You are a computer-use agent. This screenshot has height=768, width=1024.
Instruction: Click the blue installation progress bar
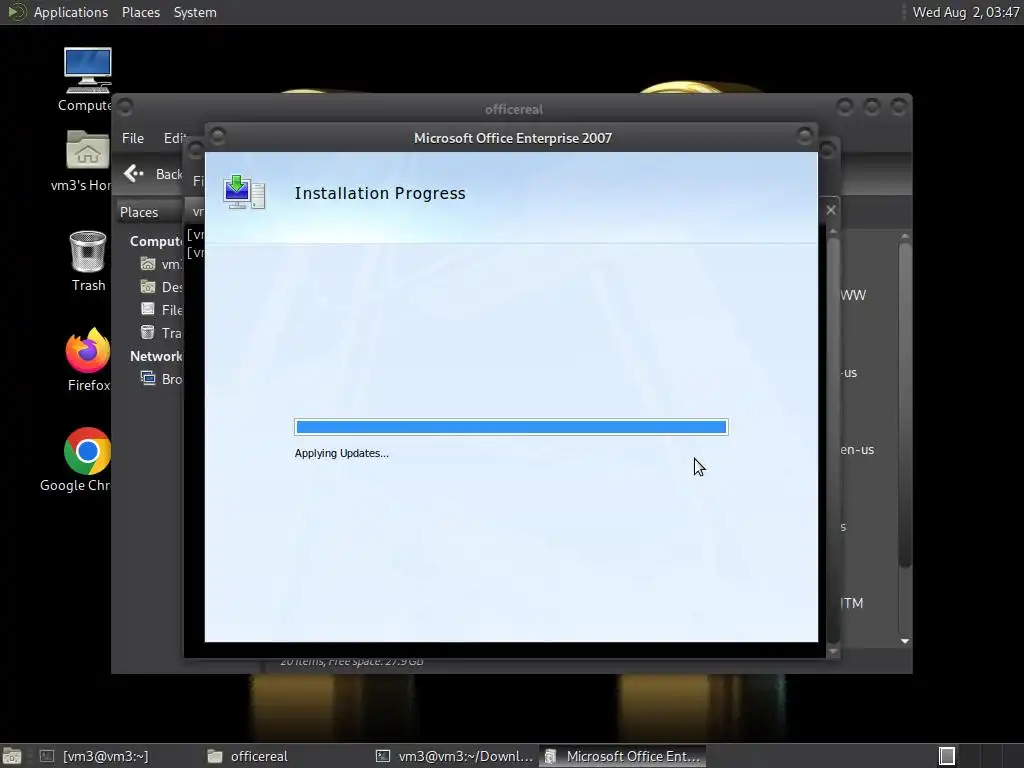(x=511, y=426)
